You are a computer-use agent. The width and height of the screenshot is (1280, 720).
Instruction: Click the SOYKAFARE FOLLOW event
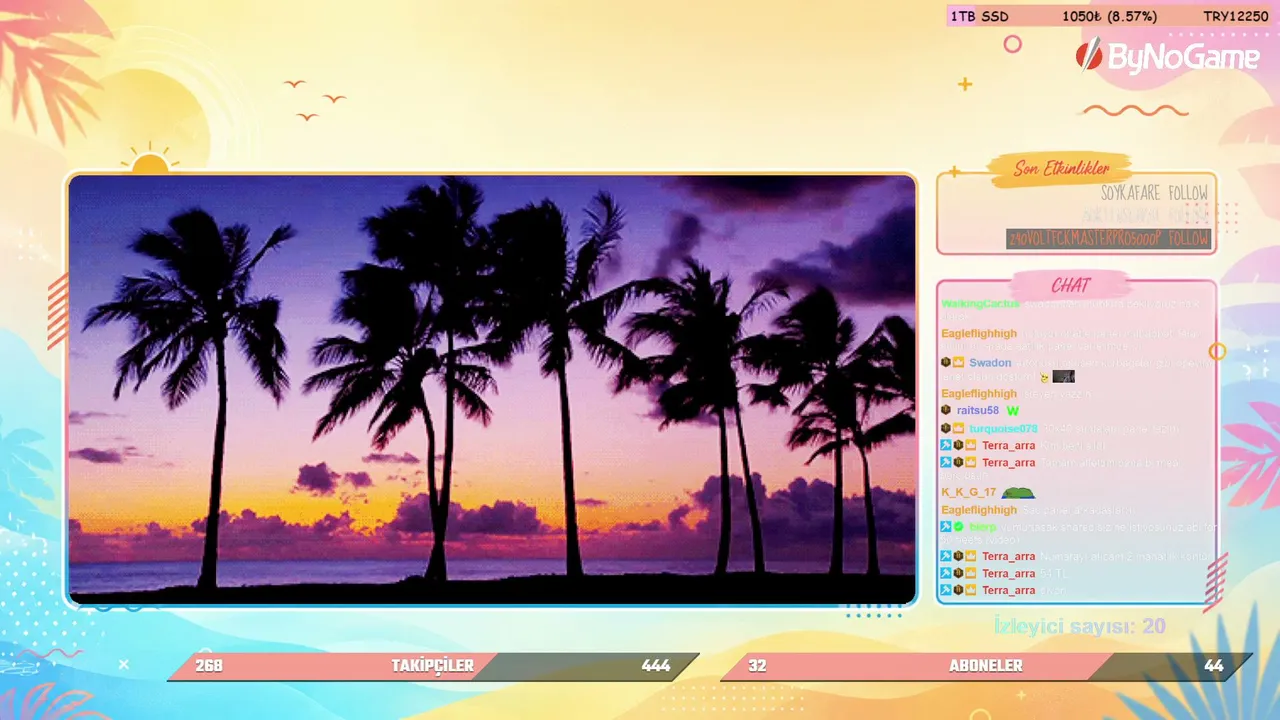point(1154,193)
